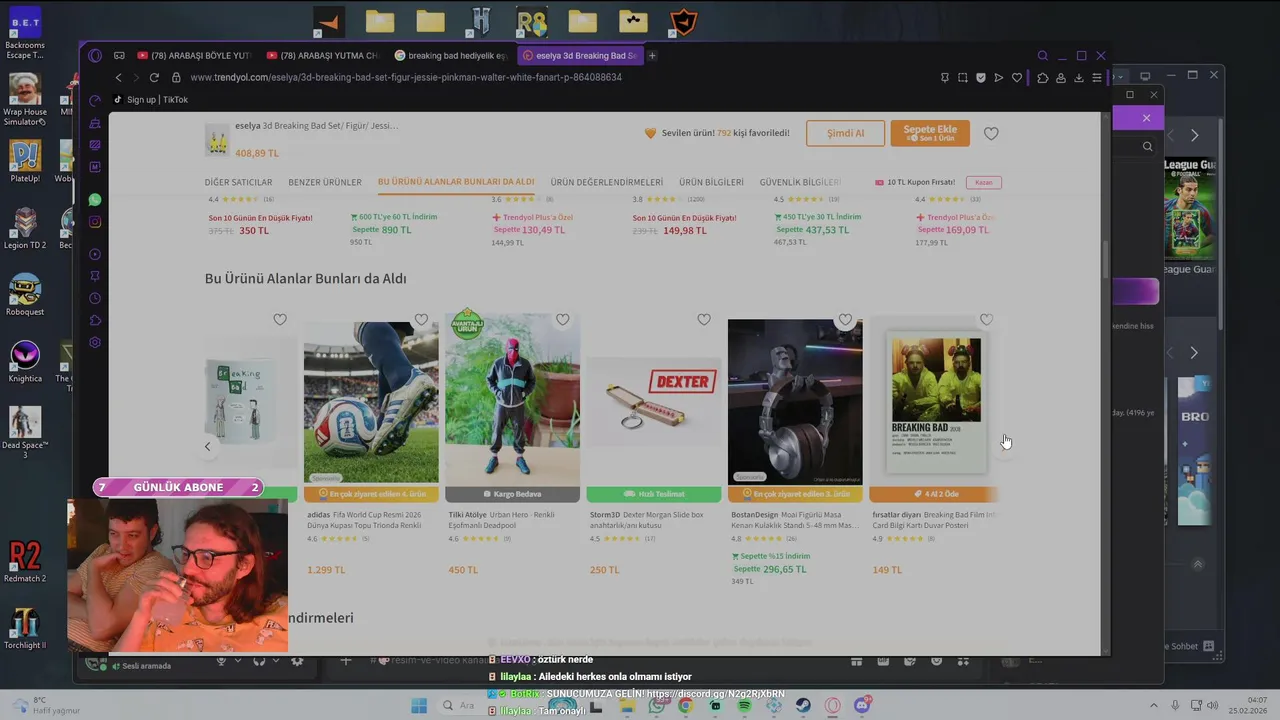This screenshot has height=720, width=1280.
Task: Open Urban Hero Deadpool tracksuit product image
Action: 512,402
